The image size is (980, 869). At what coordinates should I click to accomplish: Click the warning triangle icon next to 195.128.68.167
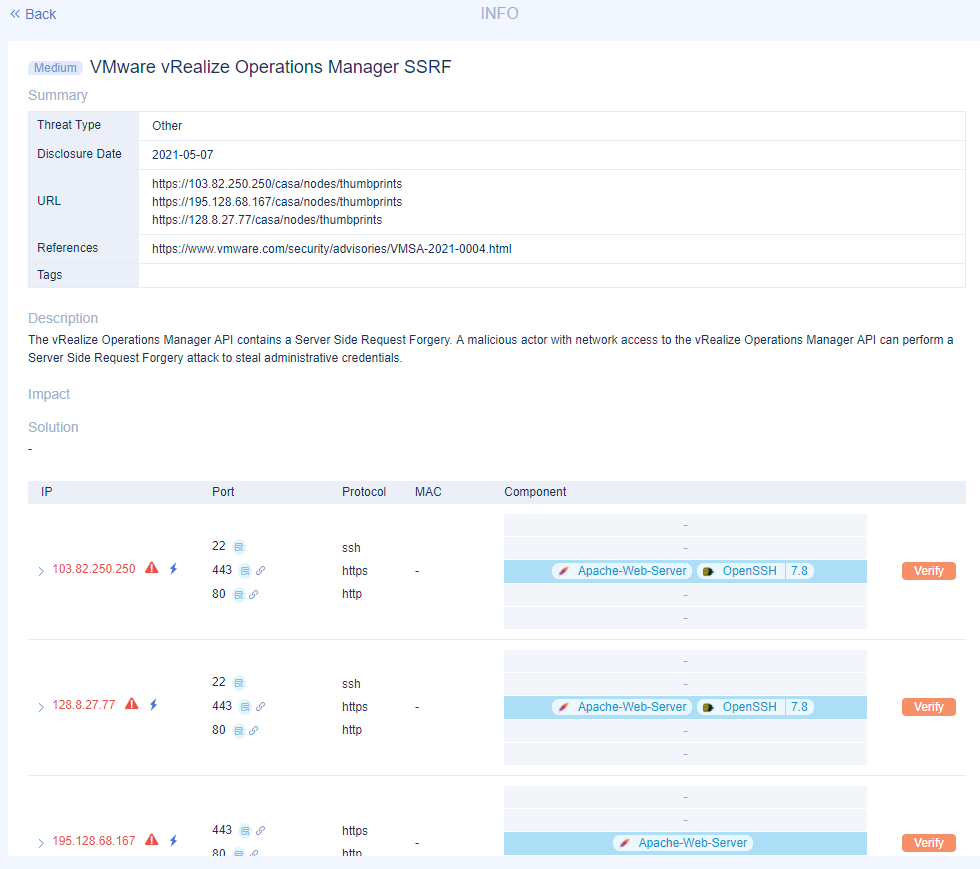(x=152, y=840)
